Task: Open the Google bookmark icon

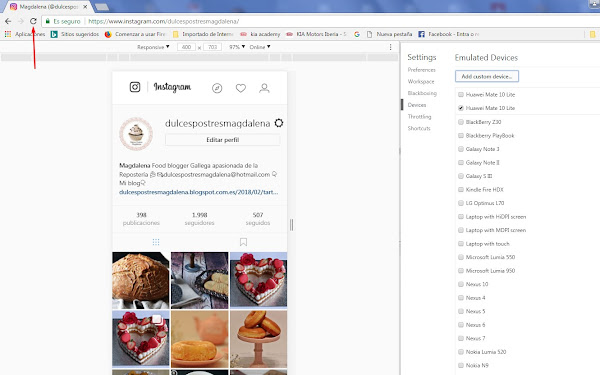Action: pyautogui.click(x=357, y=34)
